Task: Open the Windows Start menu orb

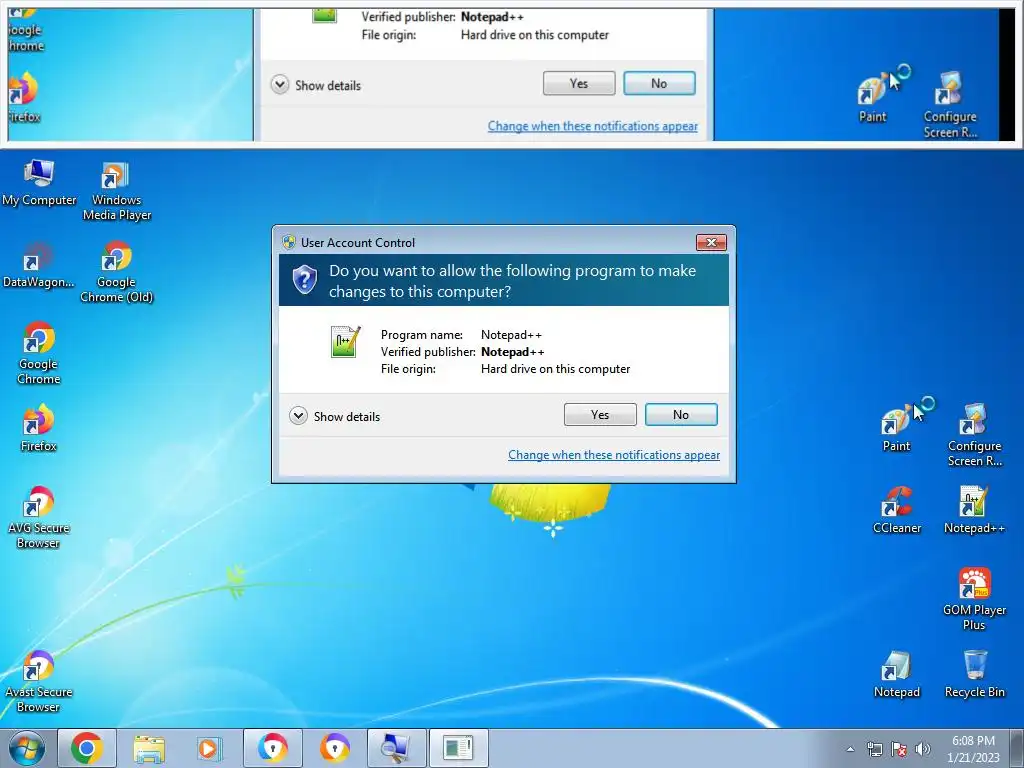Action: click(27, 748)
